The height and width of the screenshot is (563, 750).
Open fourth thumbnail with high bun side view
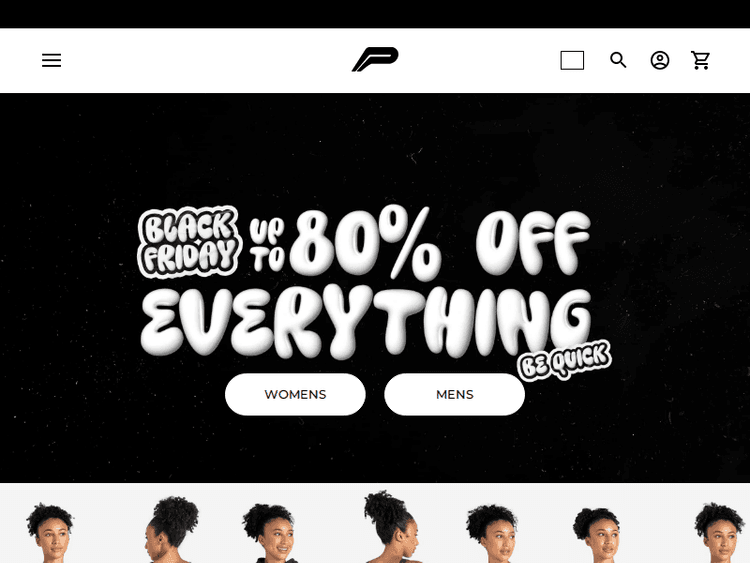[x=390, y=526]
